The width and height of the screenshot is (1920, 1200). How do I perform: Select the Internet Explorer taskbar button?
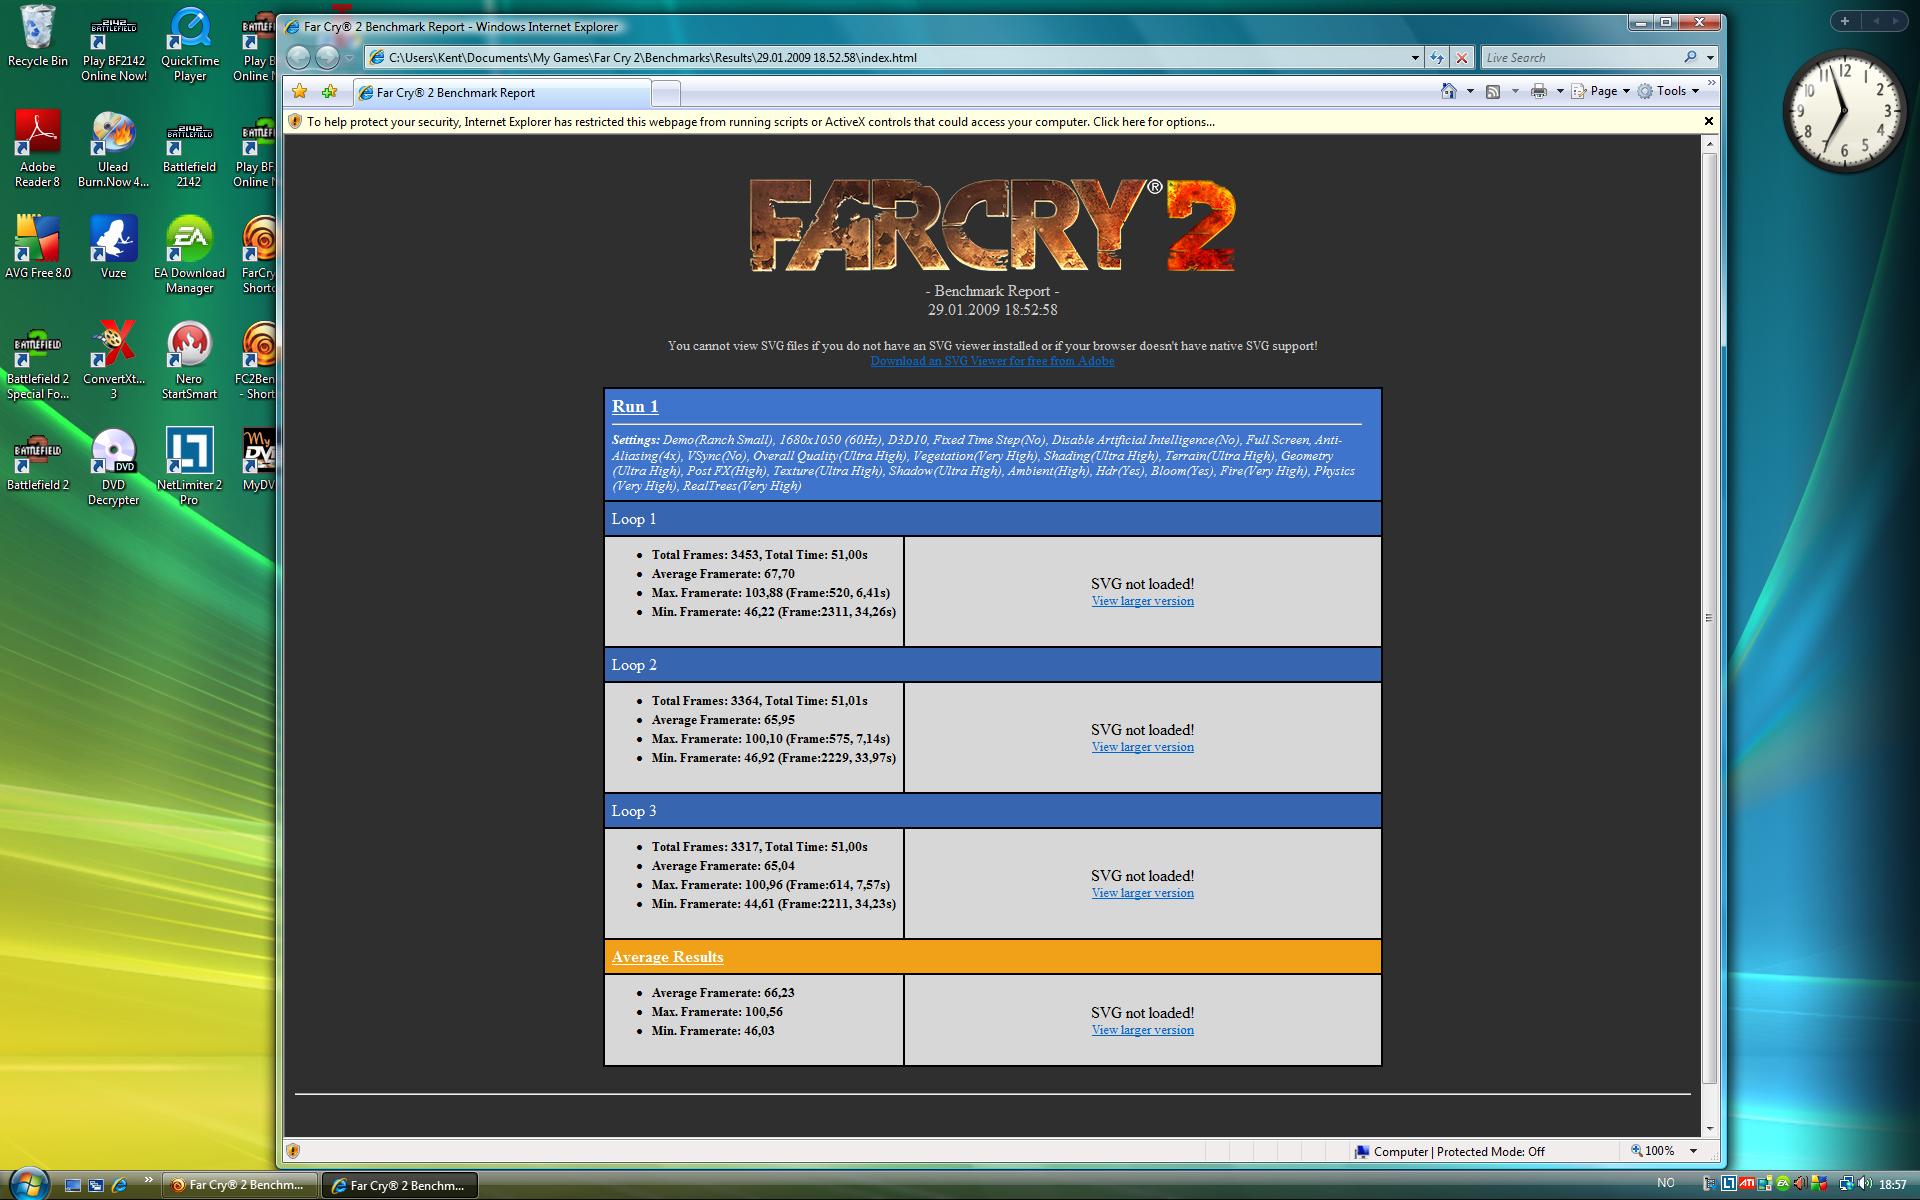[x=400, y=1185]
